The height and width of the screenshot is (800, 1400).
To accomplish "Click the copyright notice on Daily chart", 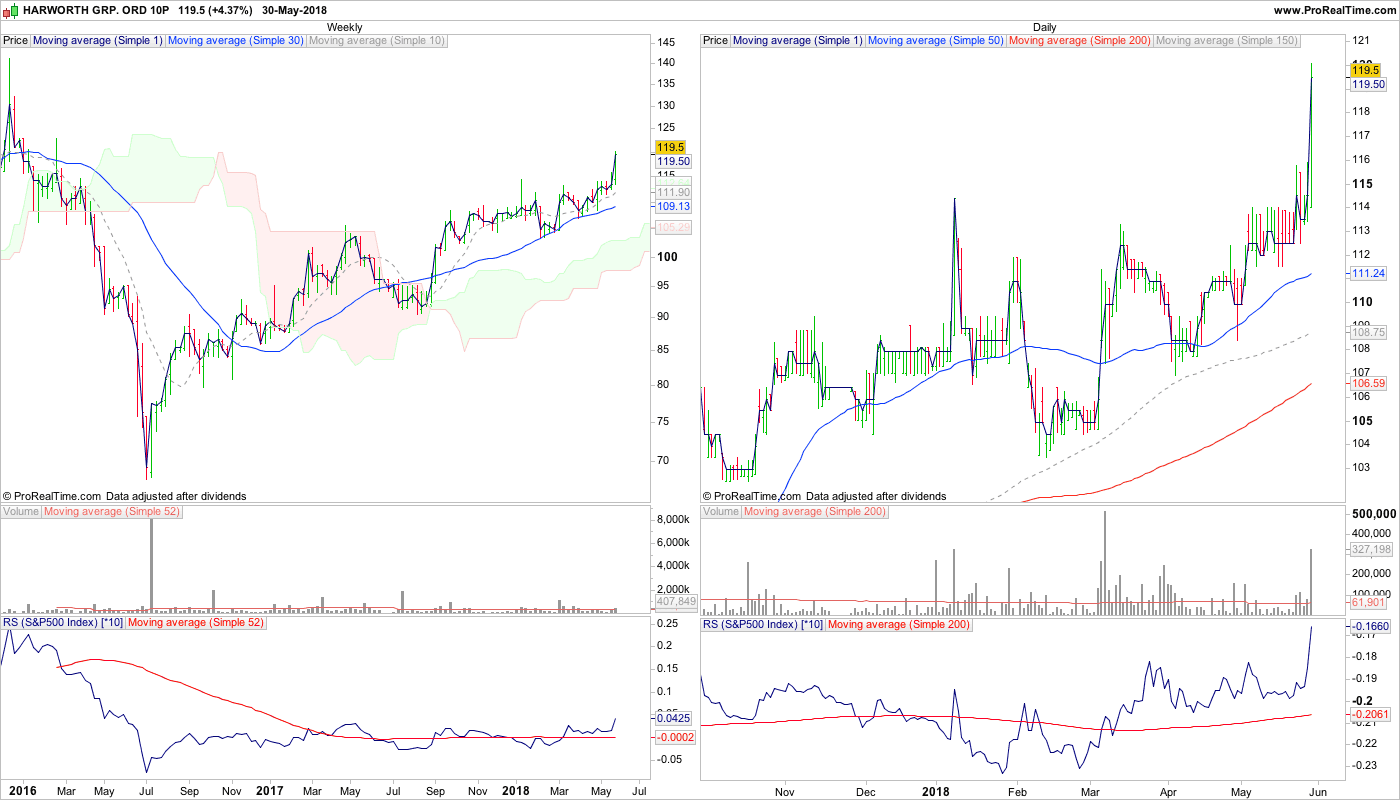I will click(824, 496).
